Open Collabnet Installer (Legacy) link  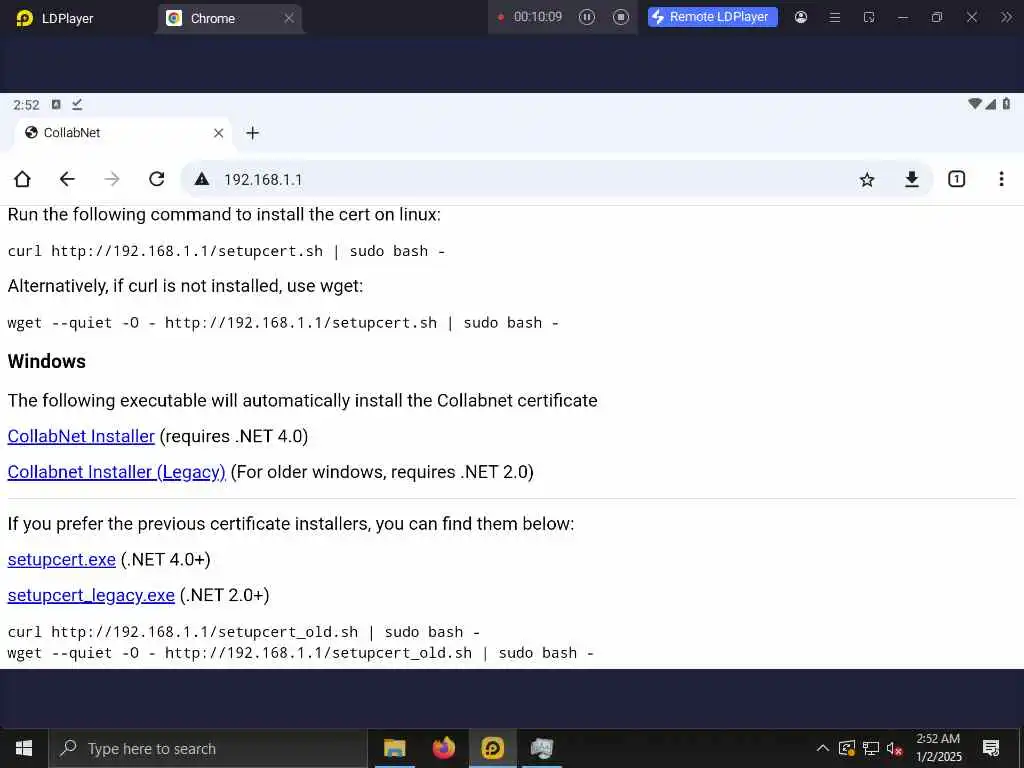(116, 472)
